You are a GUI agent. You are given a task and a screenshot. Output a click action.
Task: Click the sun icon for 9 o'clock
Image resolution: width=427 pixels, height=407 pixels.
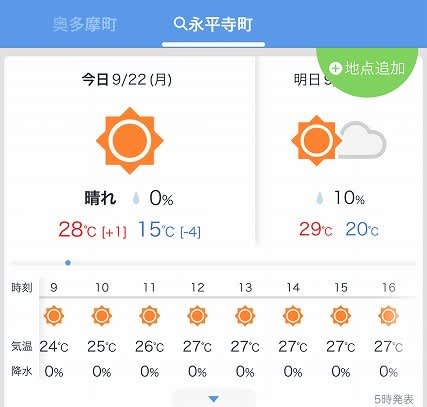[x=54, y=316]
